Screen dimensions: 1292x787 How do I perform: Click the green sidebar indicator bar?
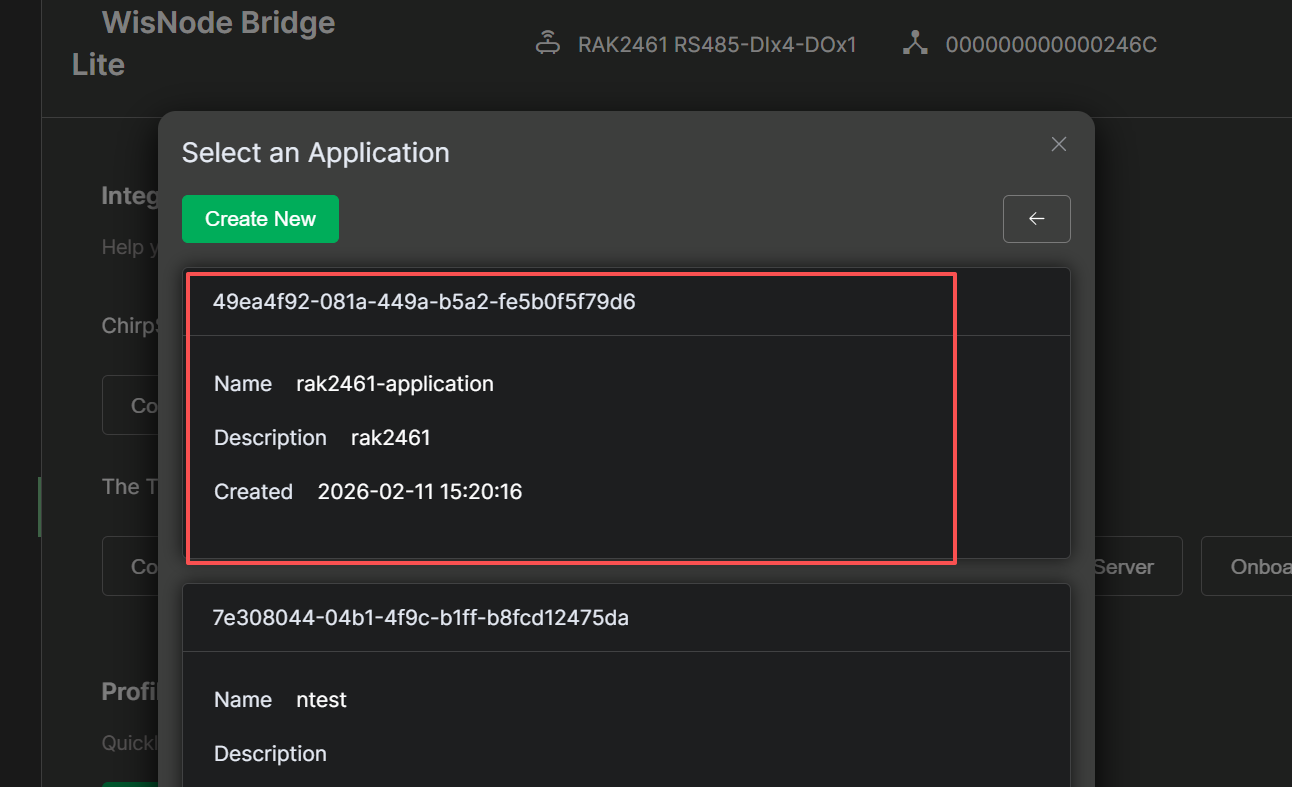click(x=40, y=507)
